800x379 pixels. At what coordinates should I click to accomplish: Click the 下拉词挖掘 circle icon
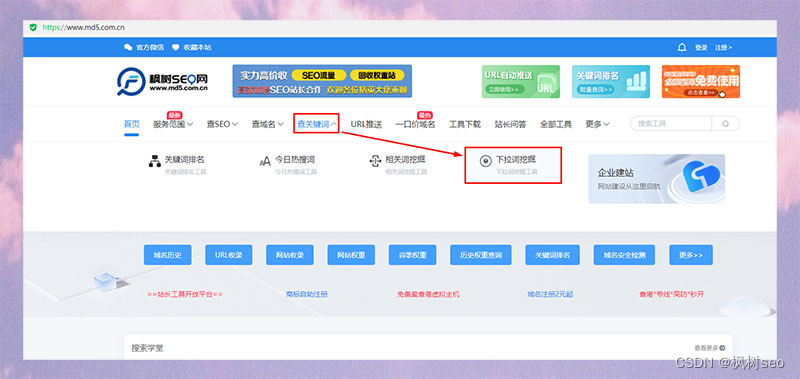point(486,161)
